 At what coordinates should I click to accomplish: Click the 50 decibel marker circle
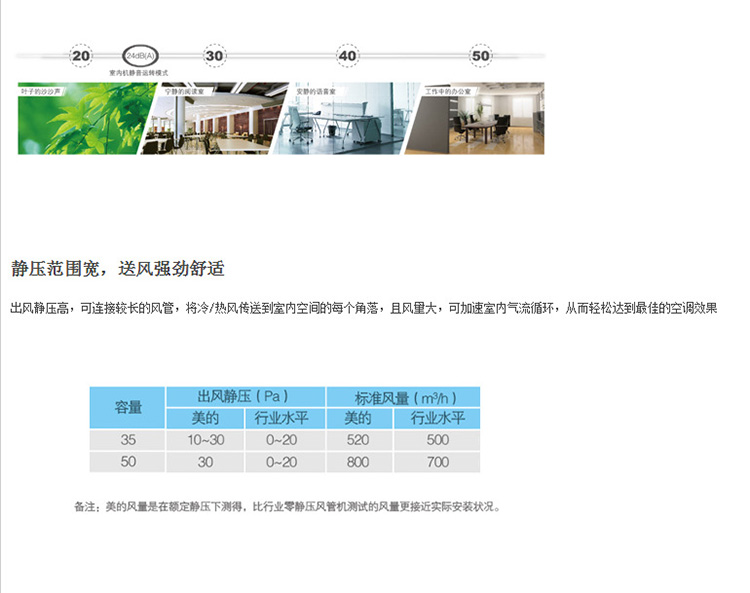click(481, 56)
